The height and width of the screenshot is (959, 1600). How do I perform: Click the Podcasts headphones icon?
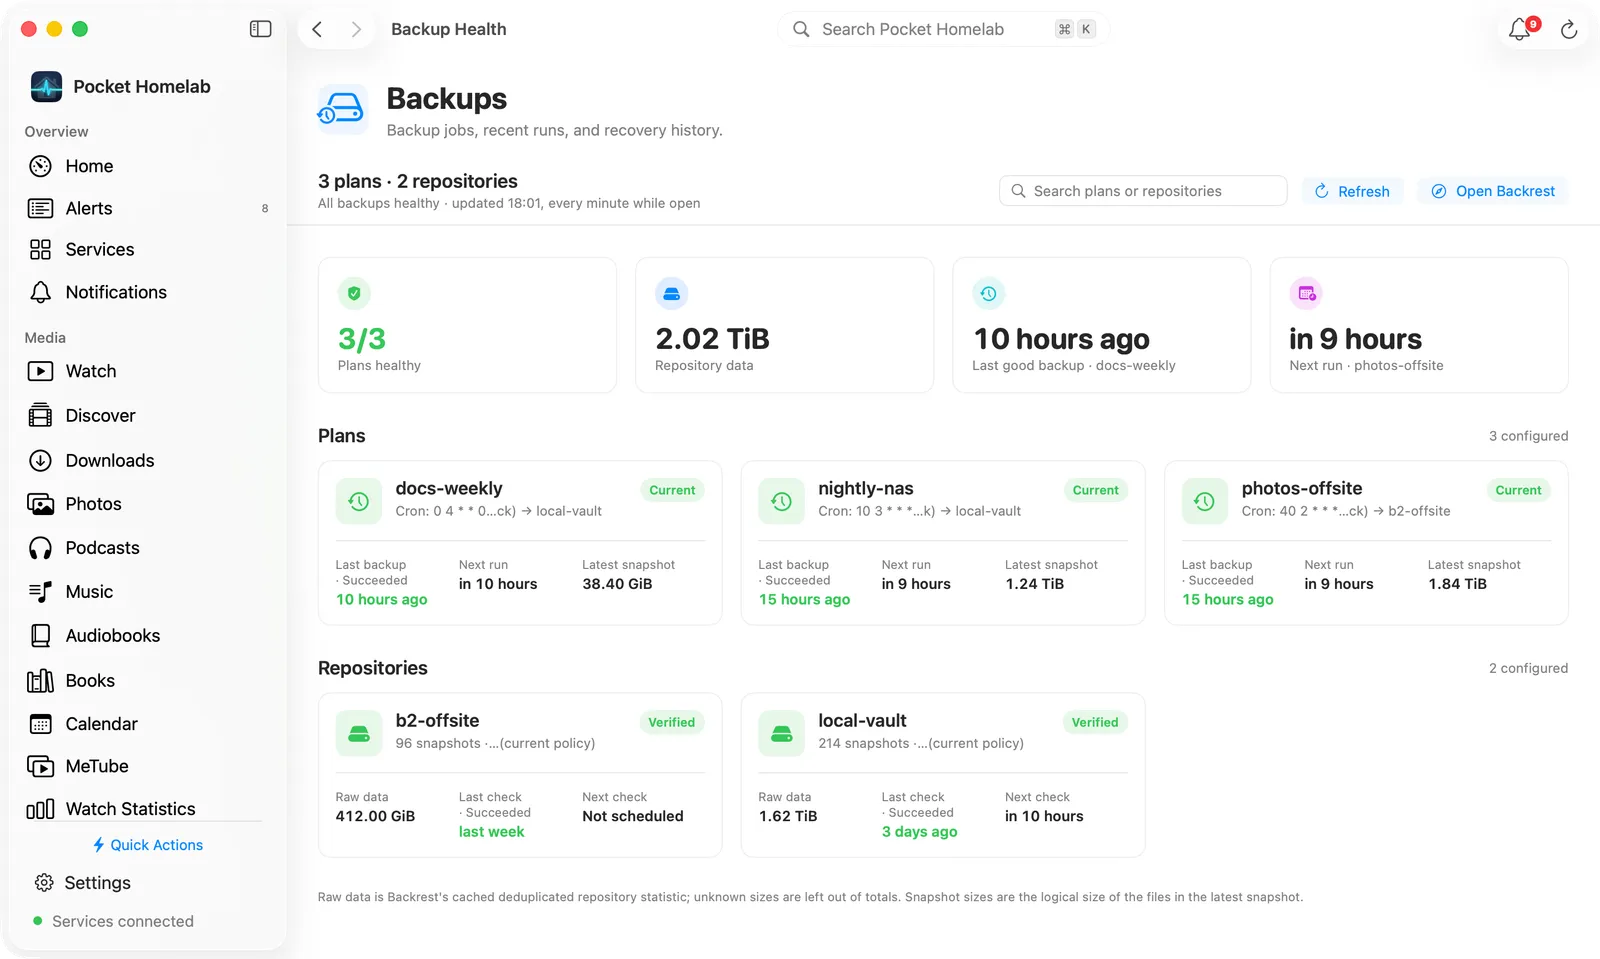(x=40, y=548)
